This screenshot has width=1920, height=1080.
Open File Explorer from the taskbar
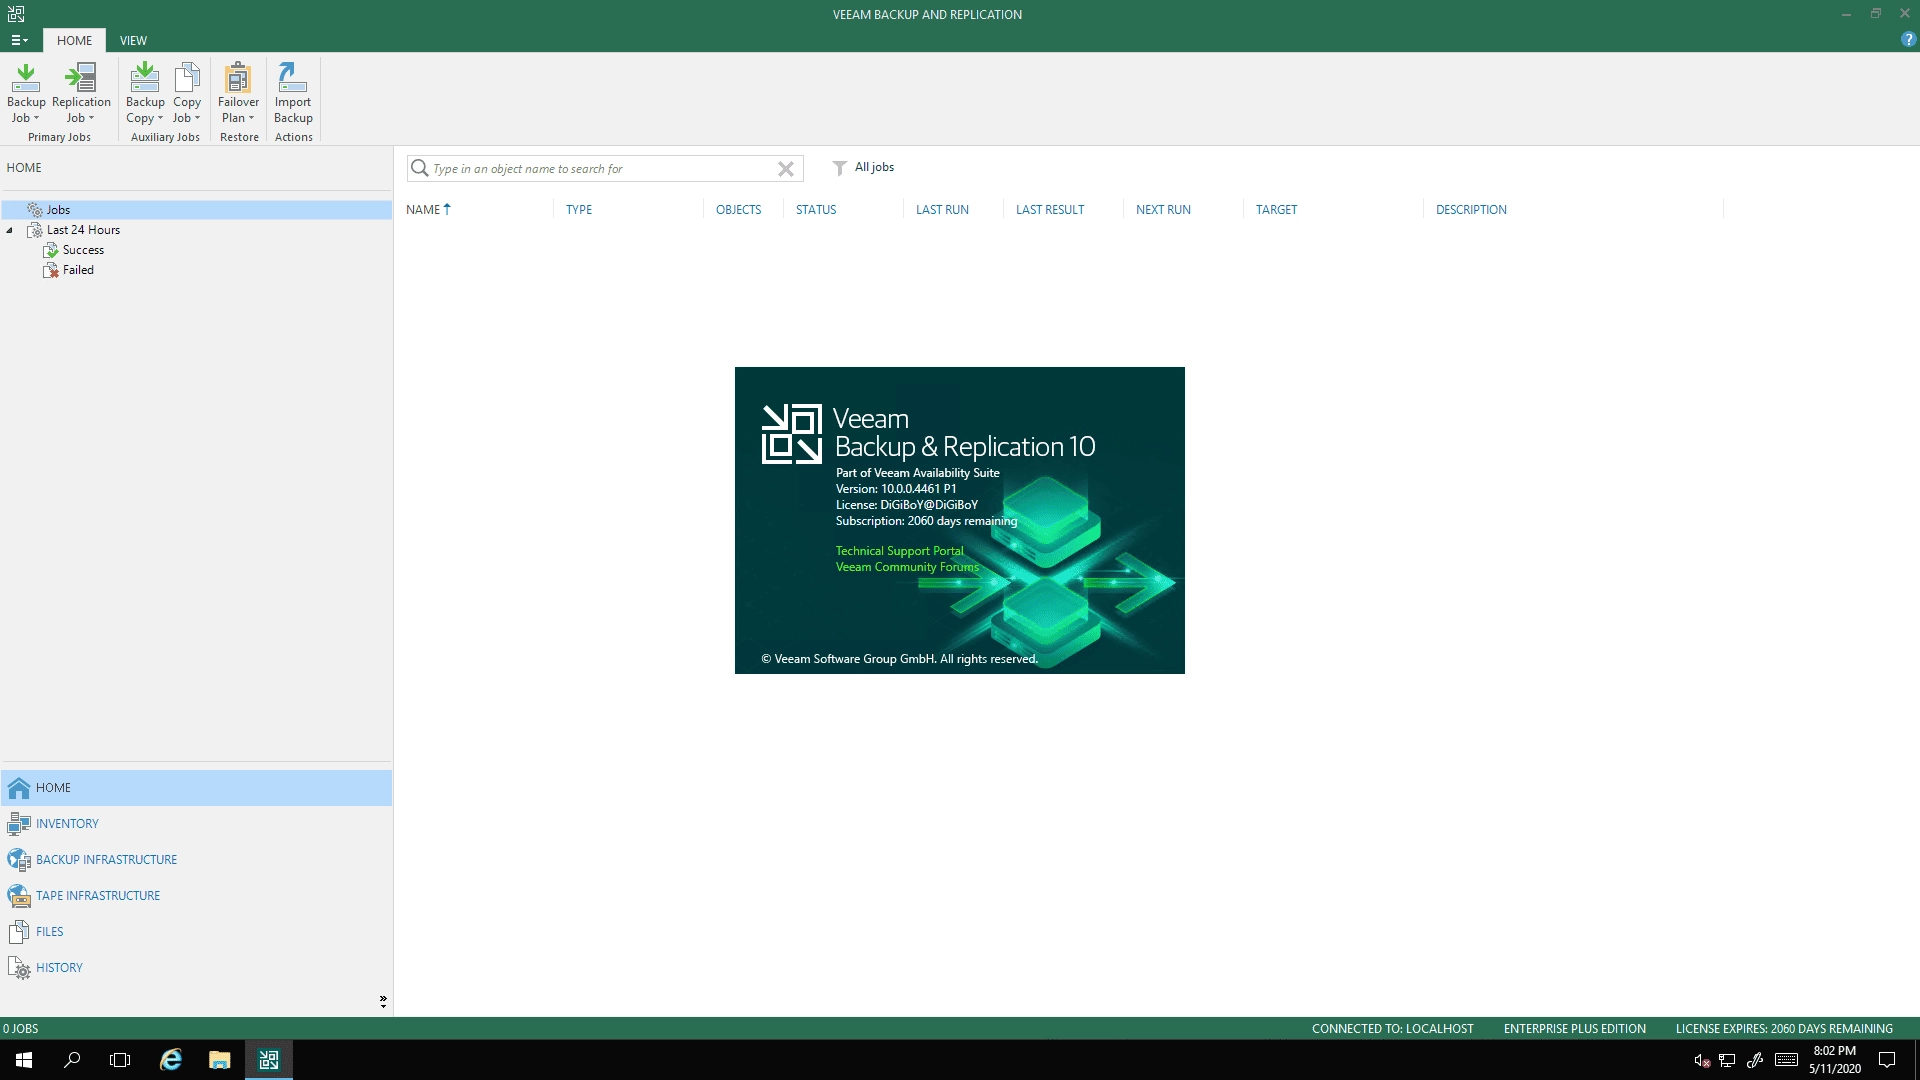pos(219,1060)
